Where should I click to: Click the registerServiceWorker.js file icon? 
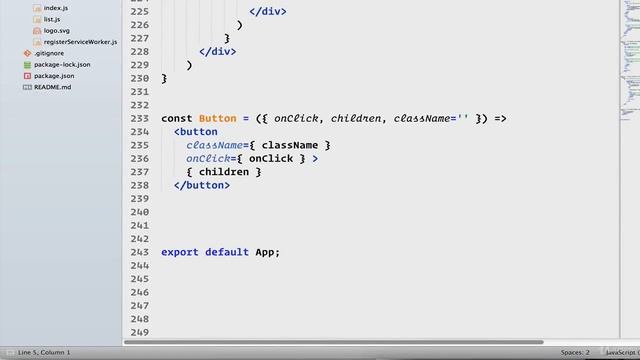[x=37, y=42]
